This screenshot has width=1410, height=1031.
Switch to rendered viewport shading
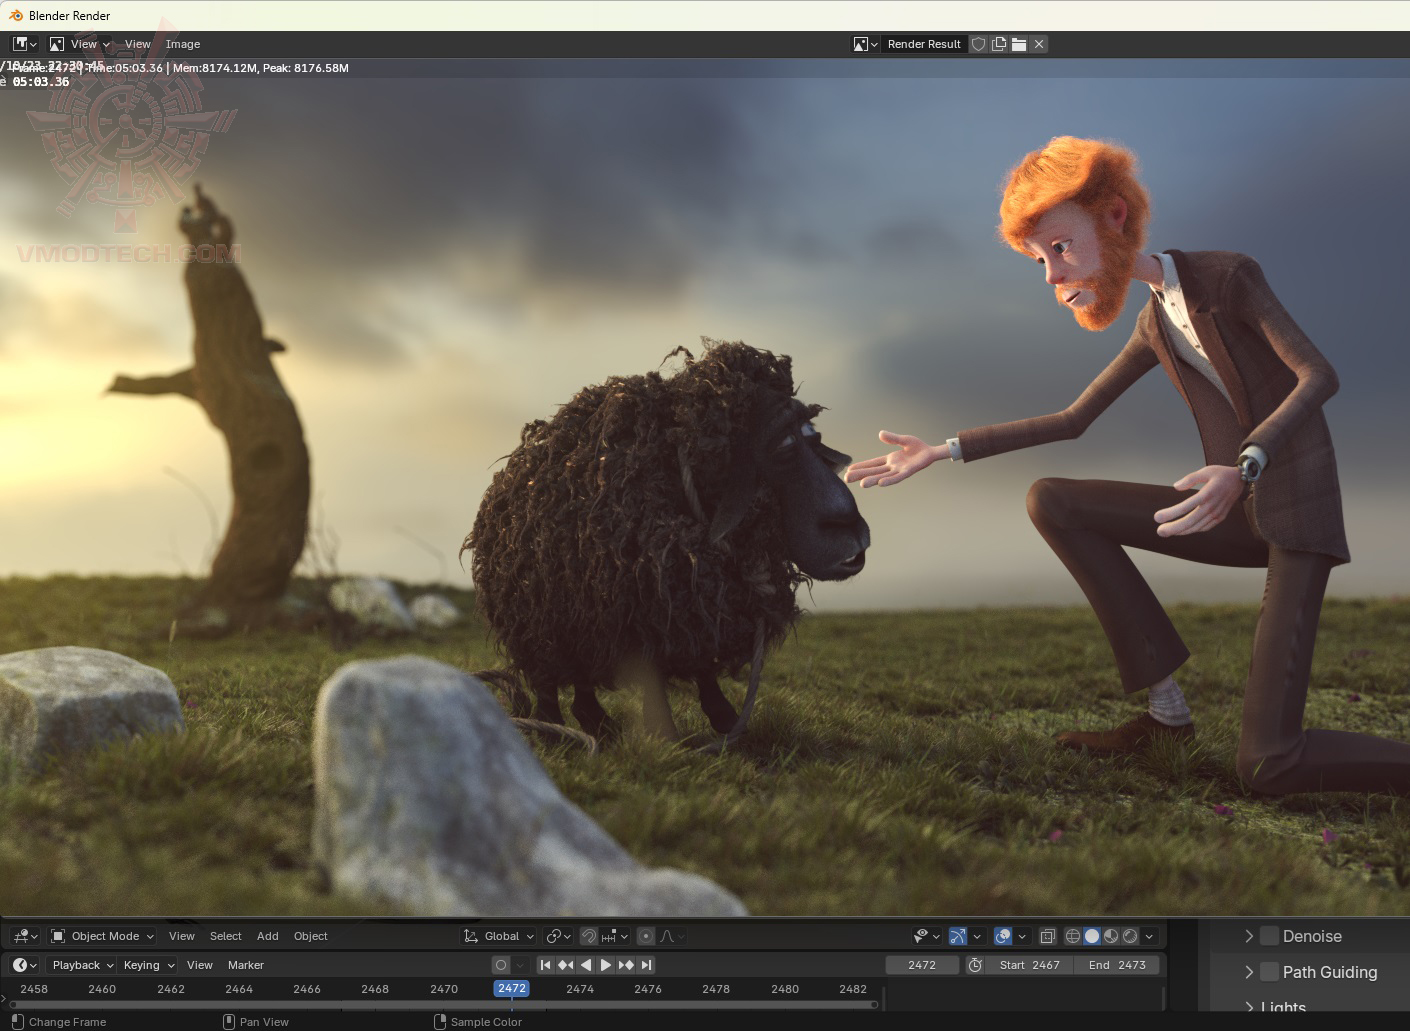coord(1130,936)
